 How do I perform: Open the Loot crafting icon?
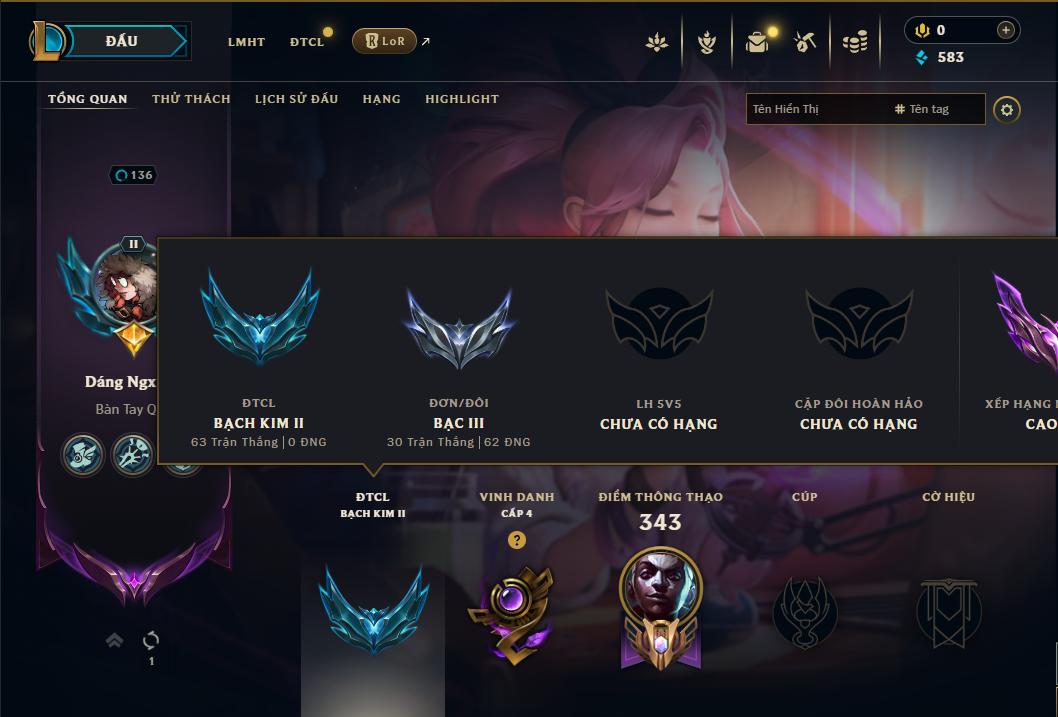(x=804, y=42)
